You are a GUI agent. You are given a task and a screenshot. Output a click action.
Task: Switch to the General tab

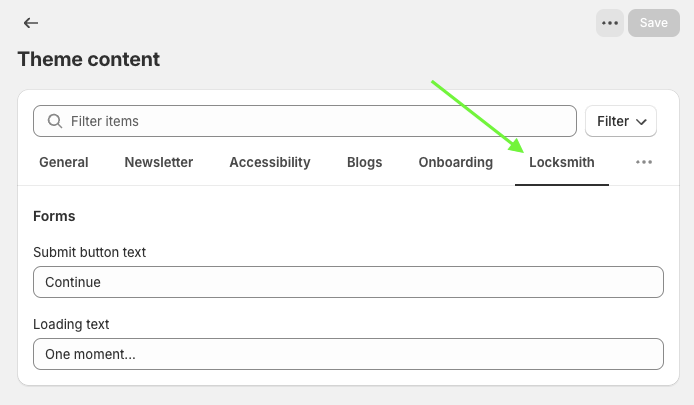[x=64, y=162]
